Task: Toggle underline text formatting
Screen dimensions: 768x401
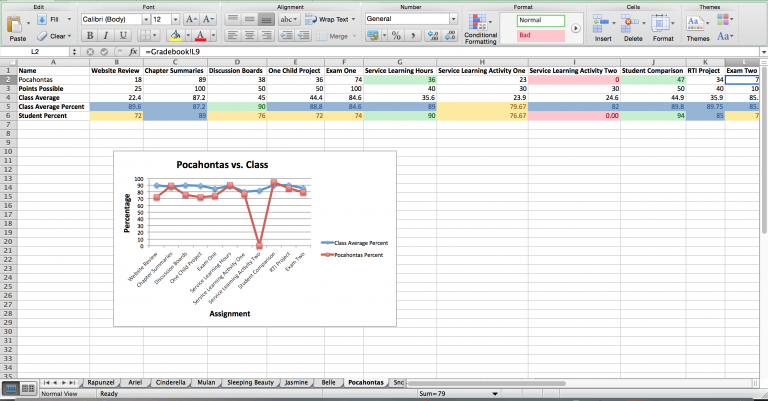Action: pyautogui.click(x=122, y=35)
